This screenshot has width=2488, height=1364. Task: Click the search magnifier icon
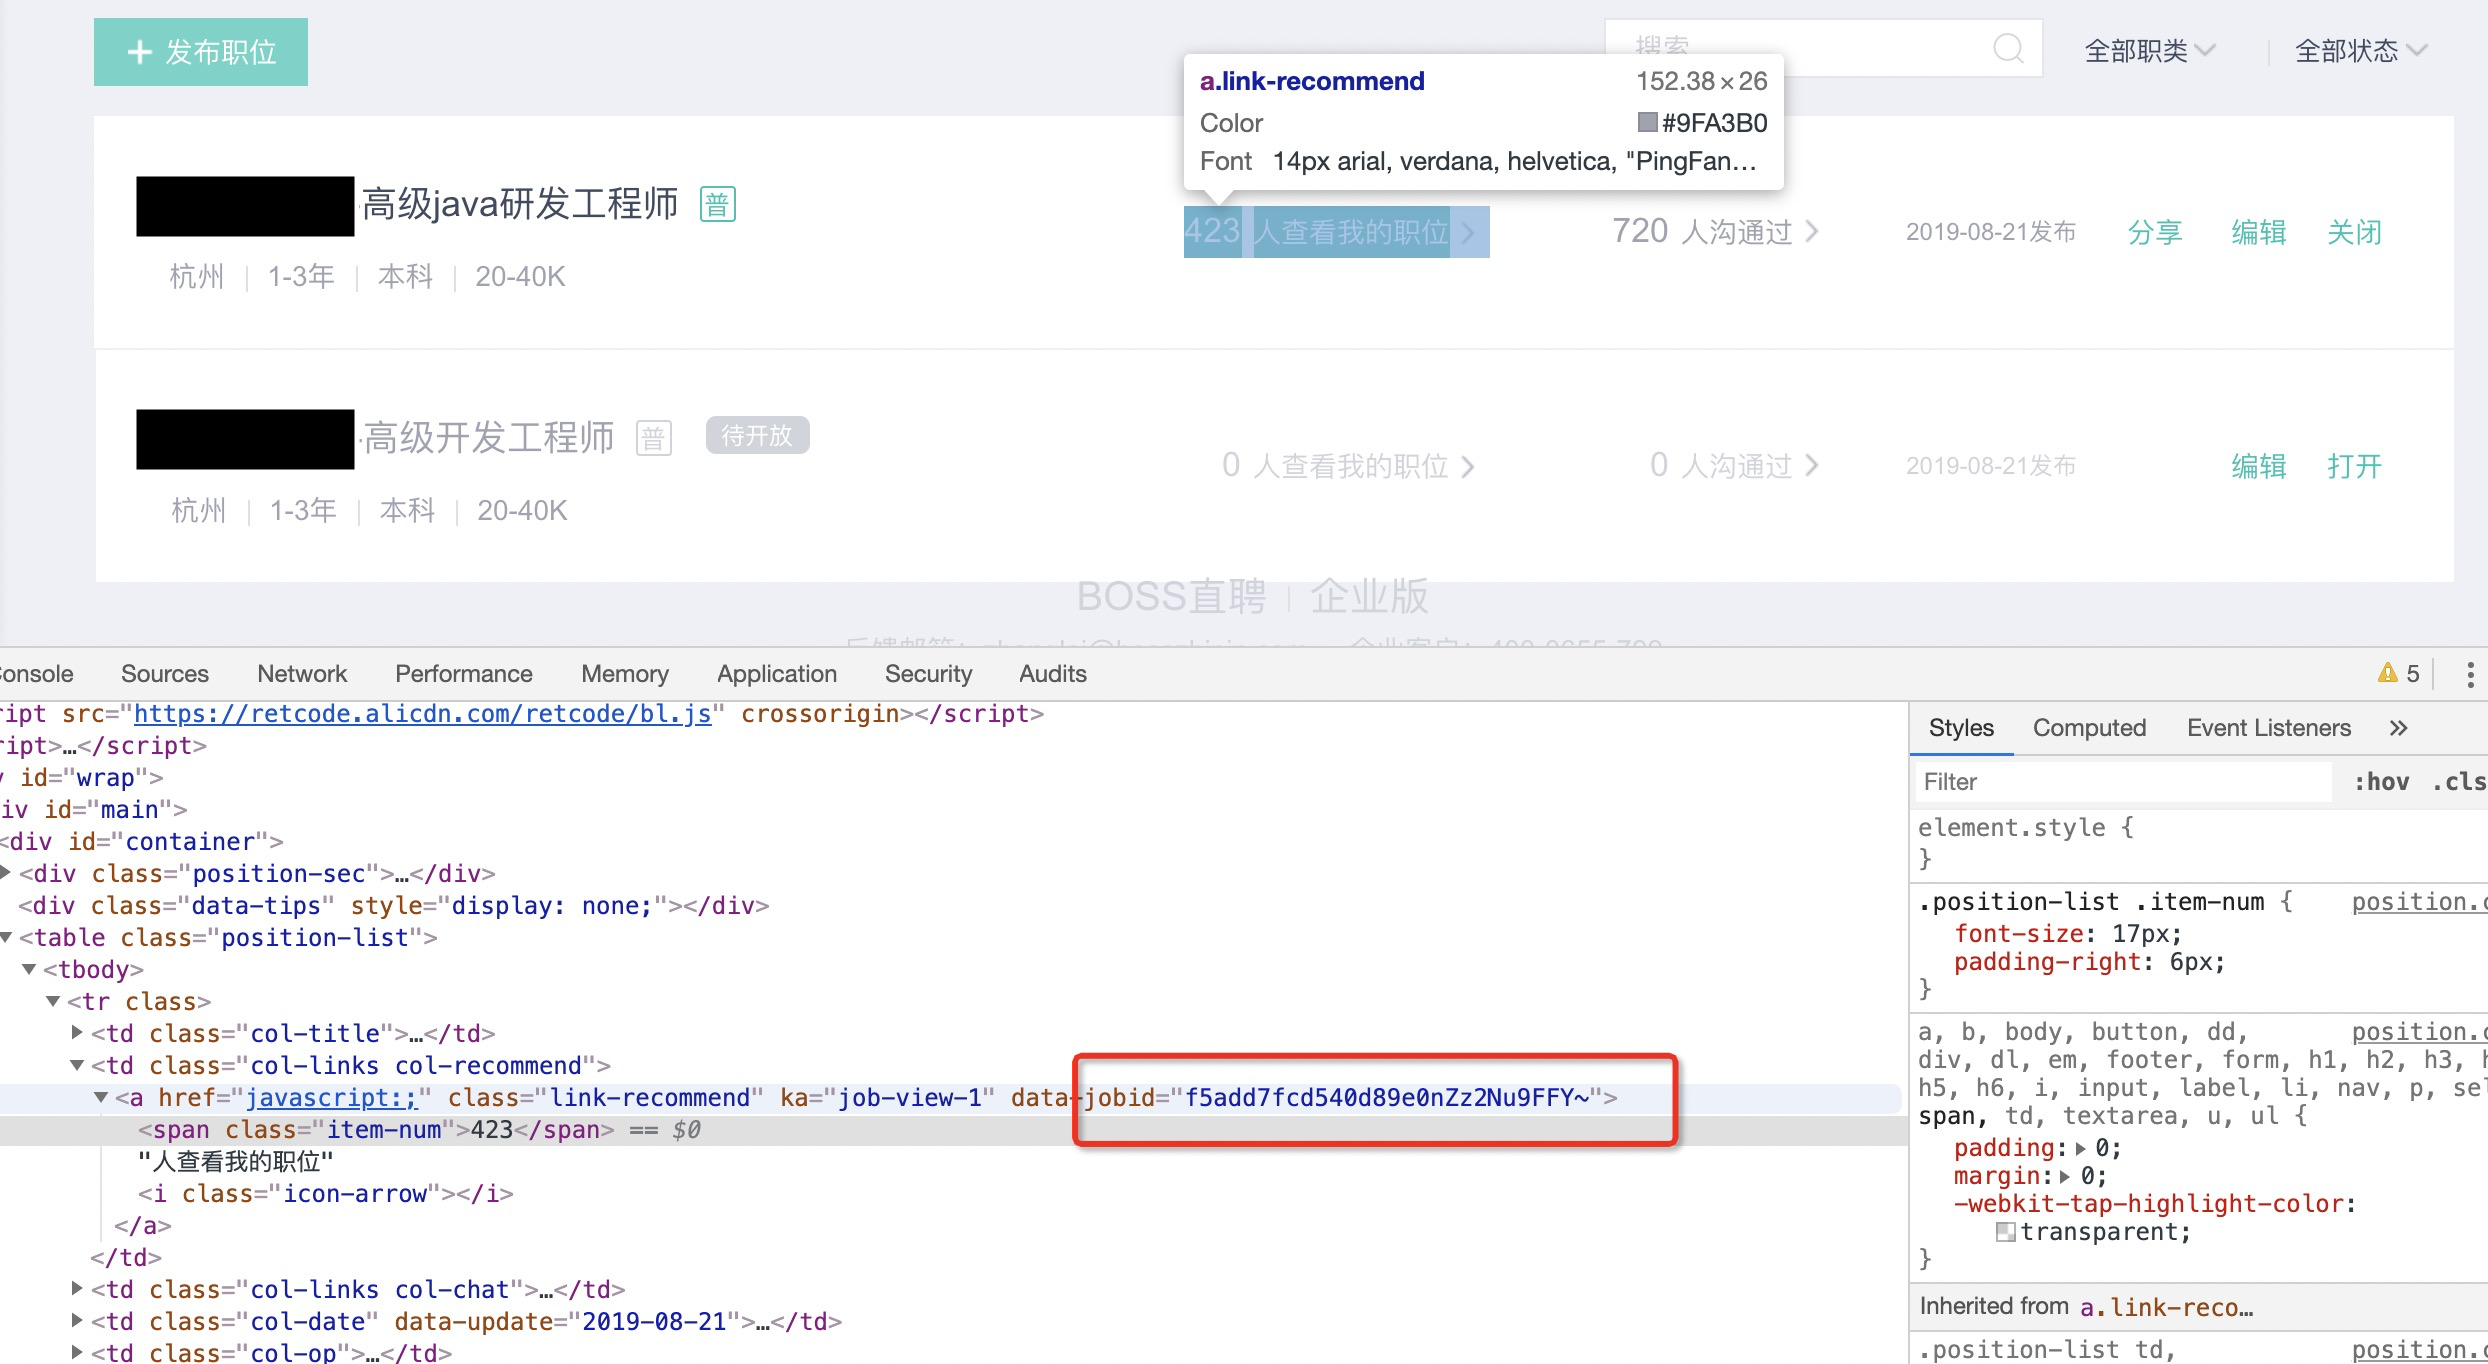(x=2008, y=48)
